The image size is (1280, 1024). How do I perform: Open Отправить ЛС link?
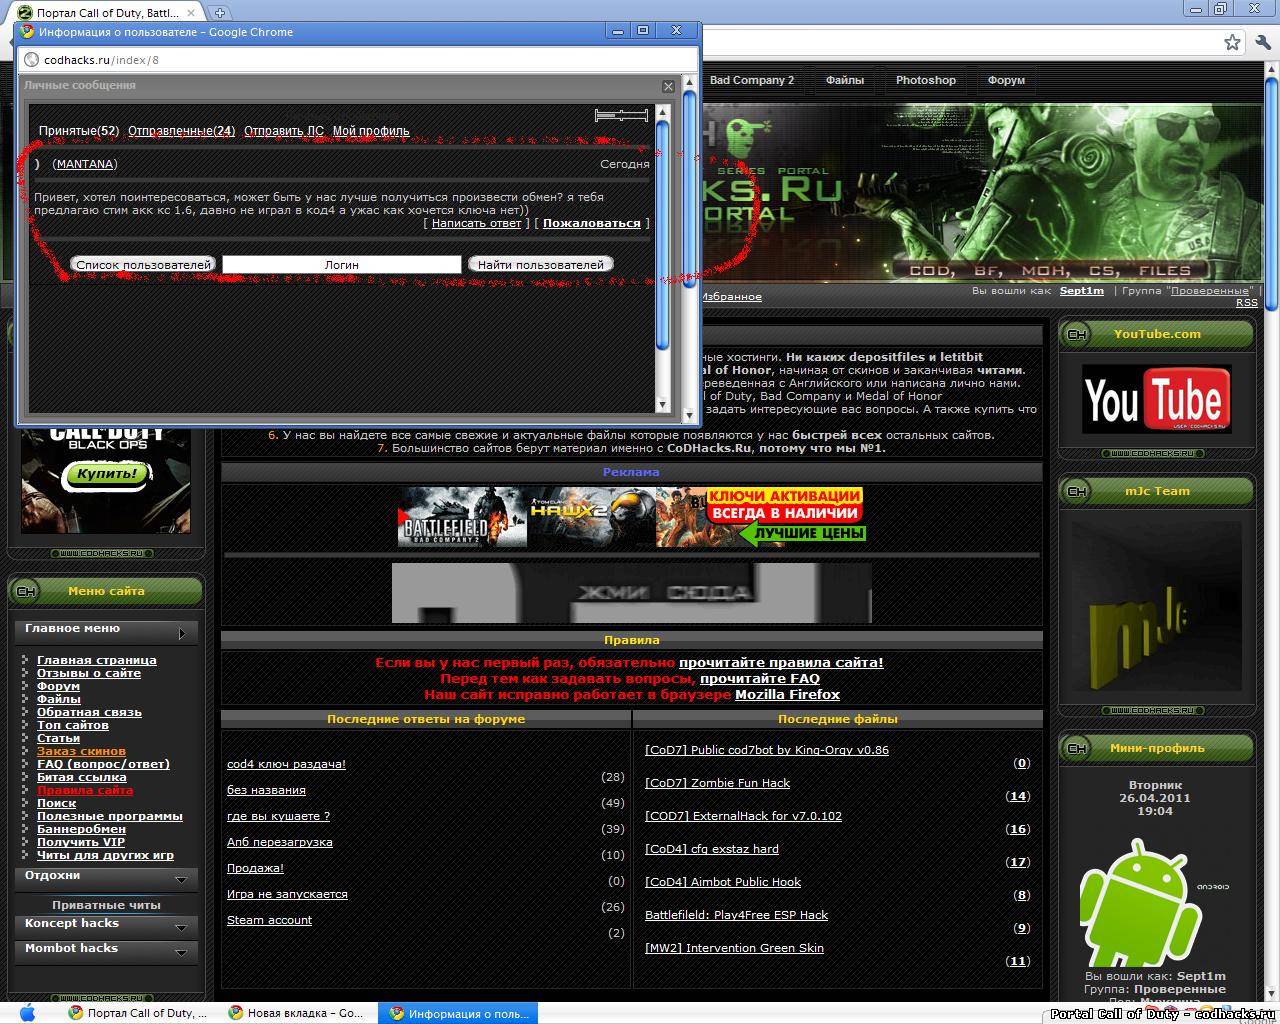pos(284,131)
